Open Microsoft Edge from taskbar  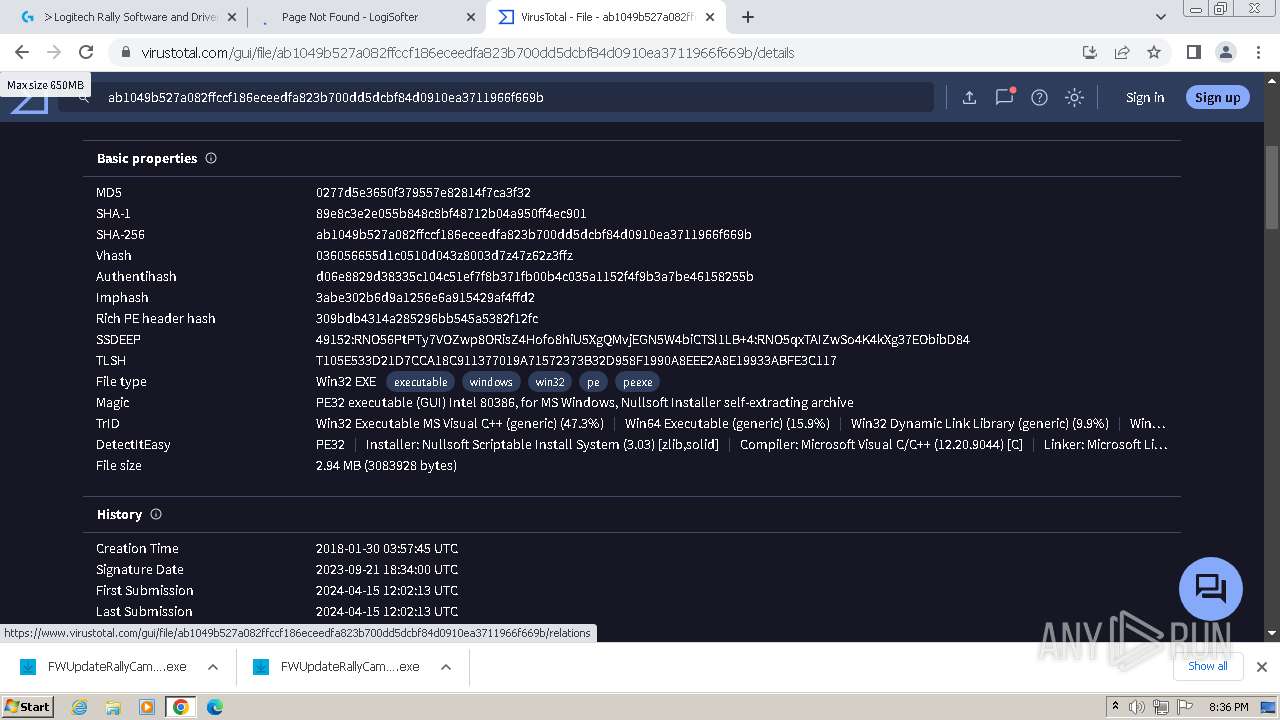tap(215, 707)
